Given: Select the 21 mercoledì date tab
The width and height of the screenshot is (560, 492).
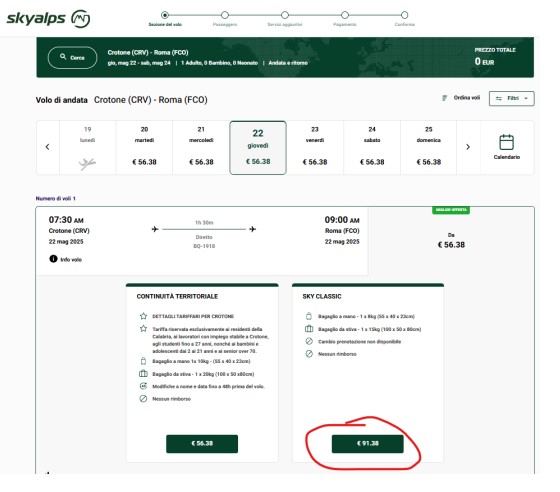Looking at the screenshot, I should (x=201, y=147).
